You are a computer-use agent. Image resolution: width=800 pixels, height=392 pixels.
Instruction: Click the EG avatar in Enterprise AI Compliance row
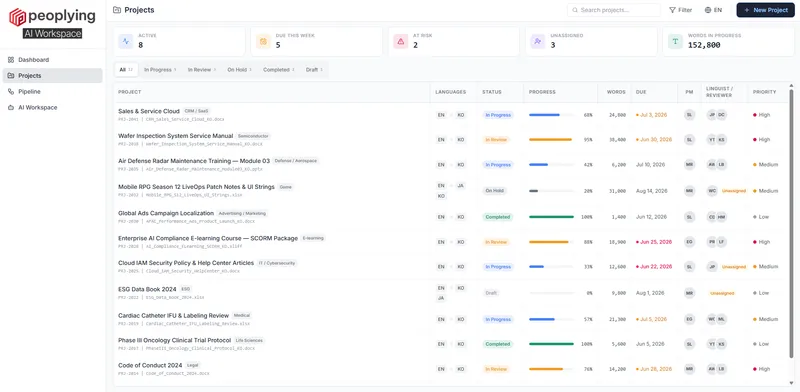point(689,242)
